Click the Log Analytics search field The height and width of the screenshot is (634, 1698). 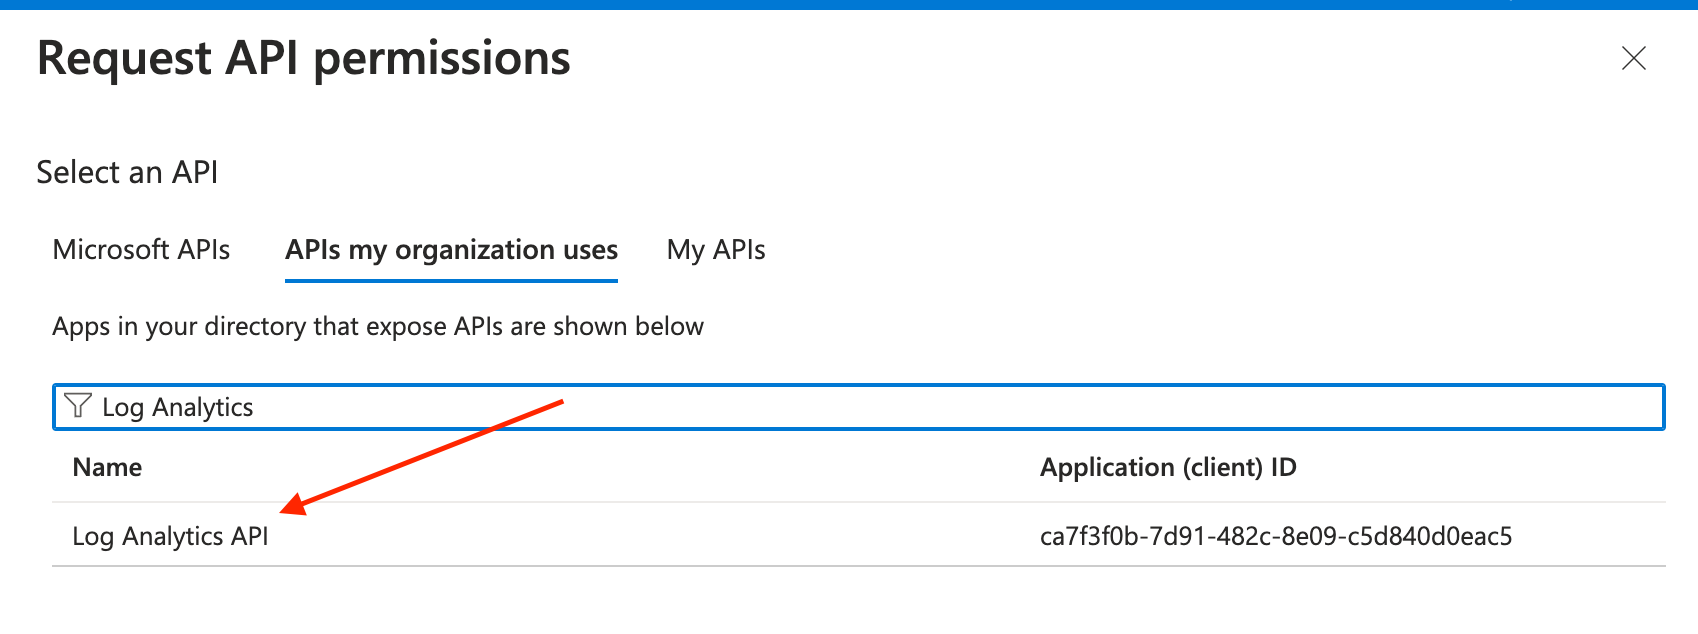pos(858,407)
